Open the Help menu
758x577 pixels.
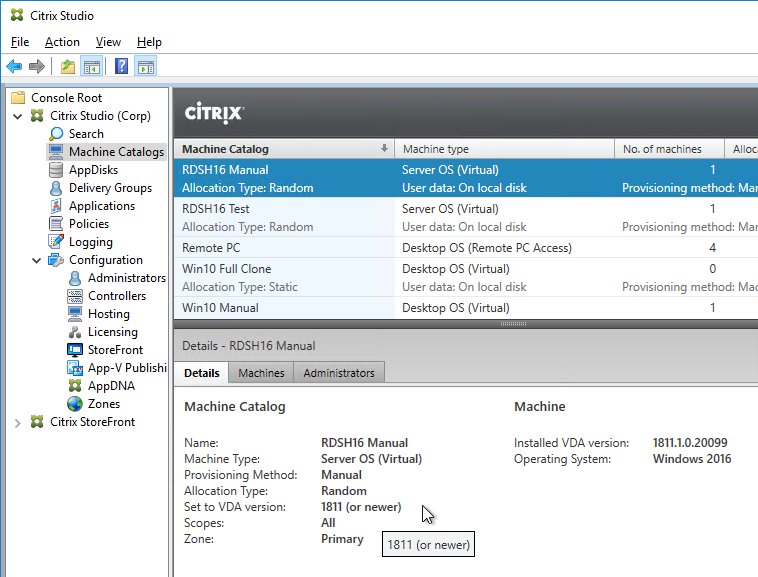tap(149, 42)
